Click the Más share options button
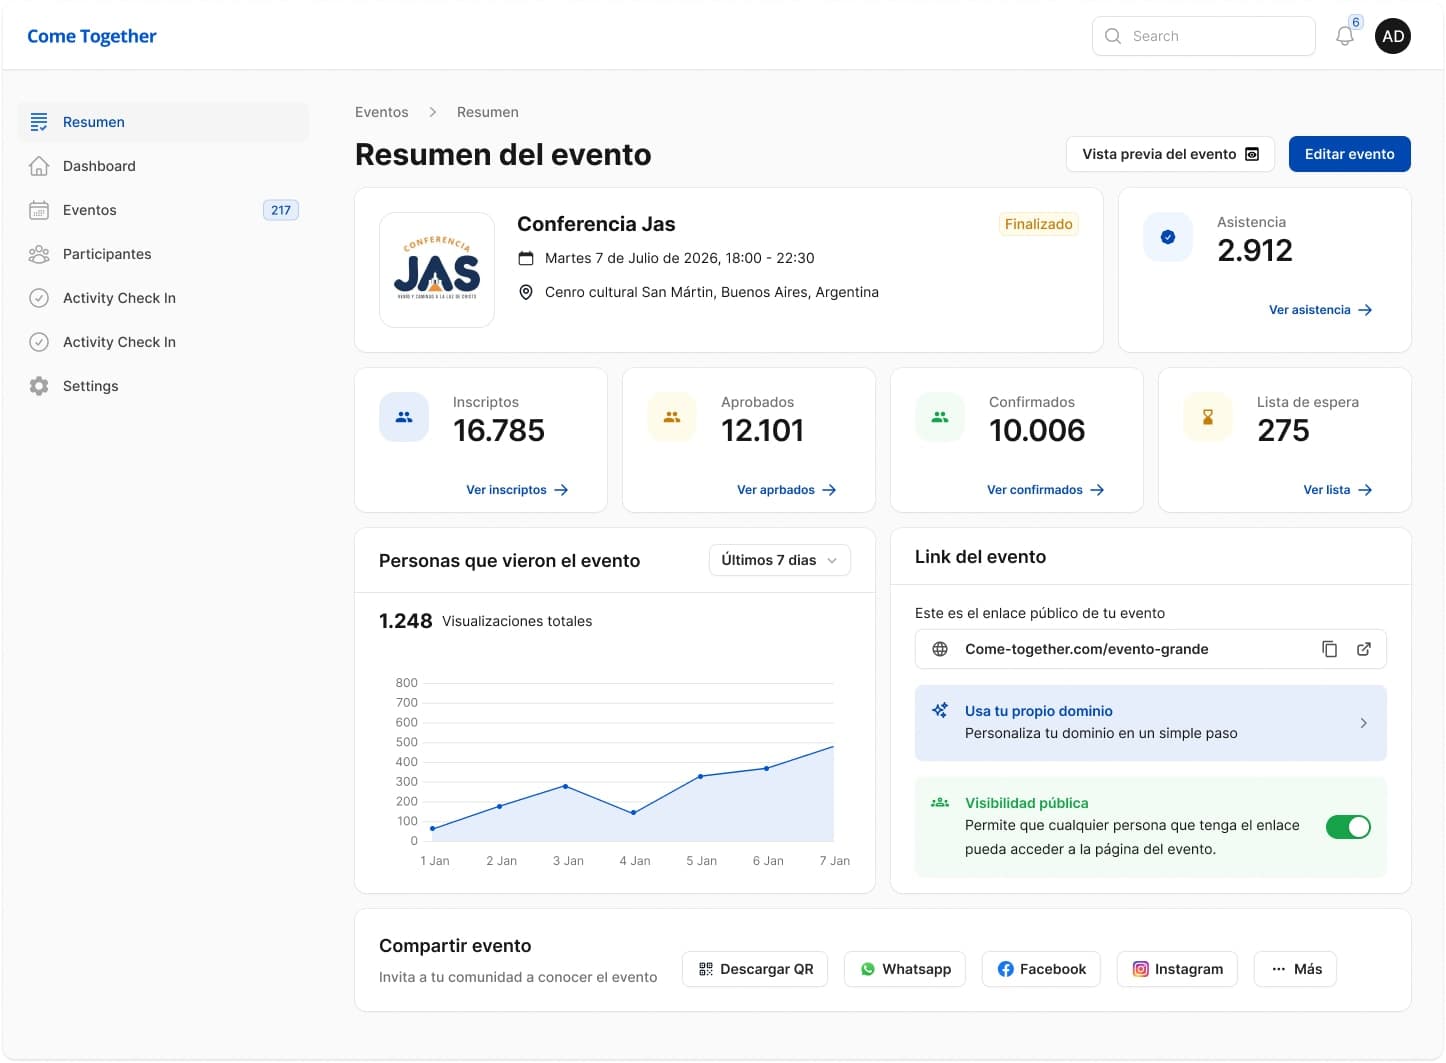Screen dimensions: 1446x1063 (1295, 969)
